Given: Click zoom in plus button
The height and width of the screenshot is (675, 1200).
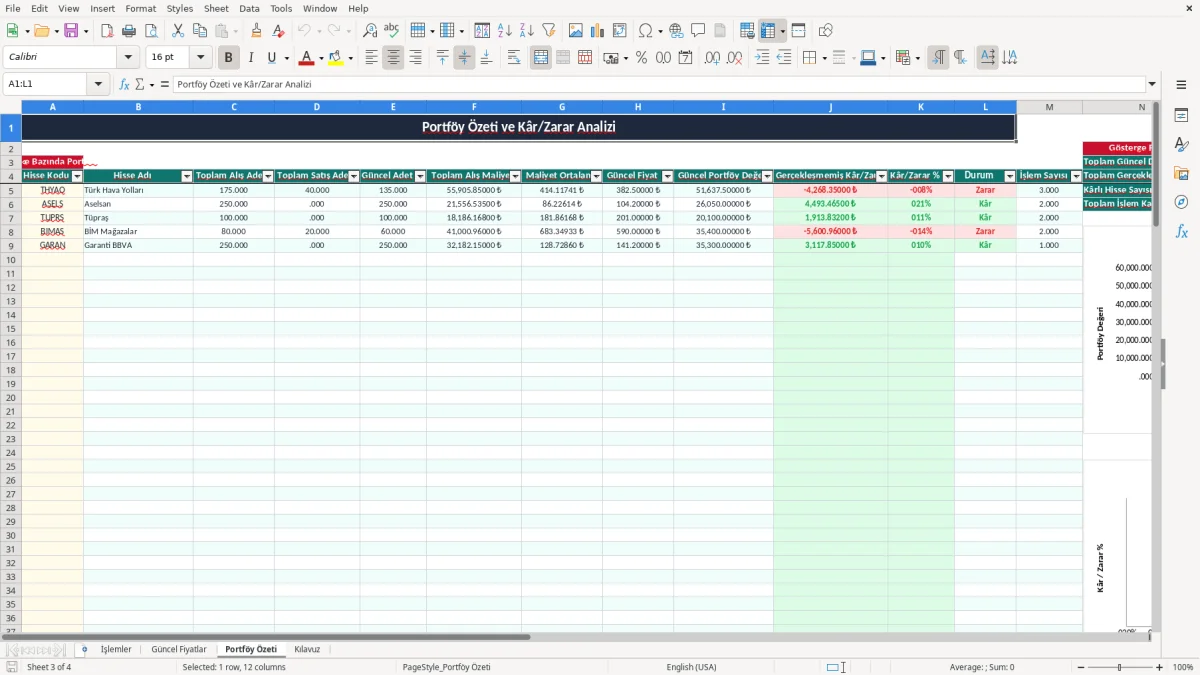Looking at the screenshot, I should (x=1159, y=667).
